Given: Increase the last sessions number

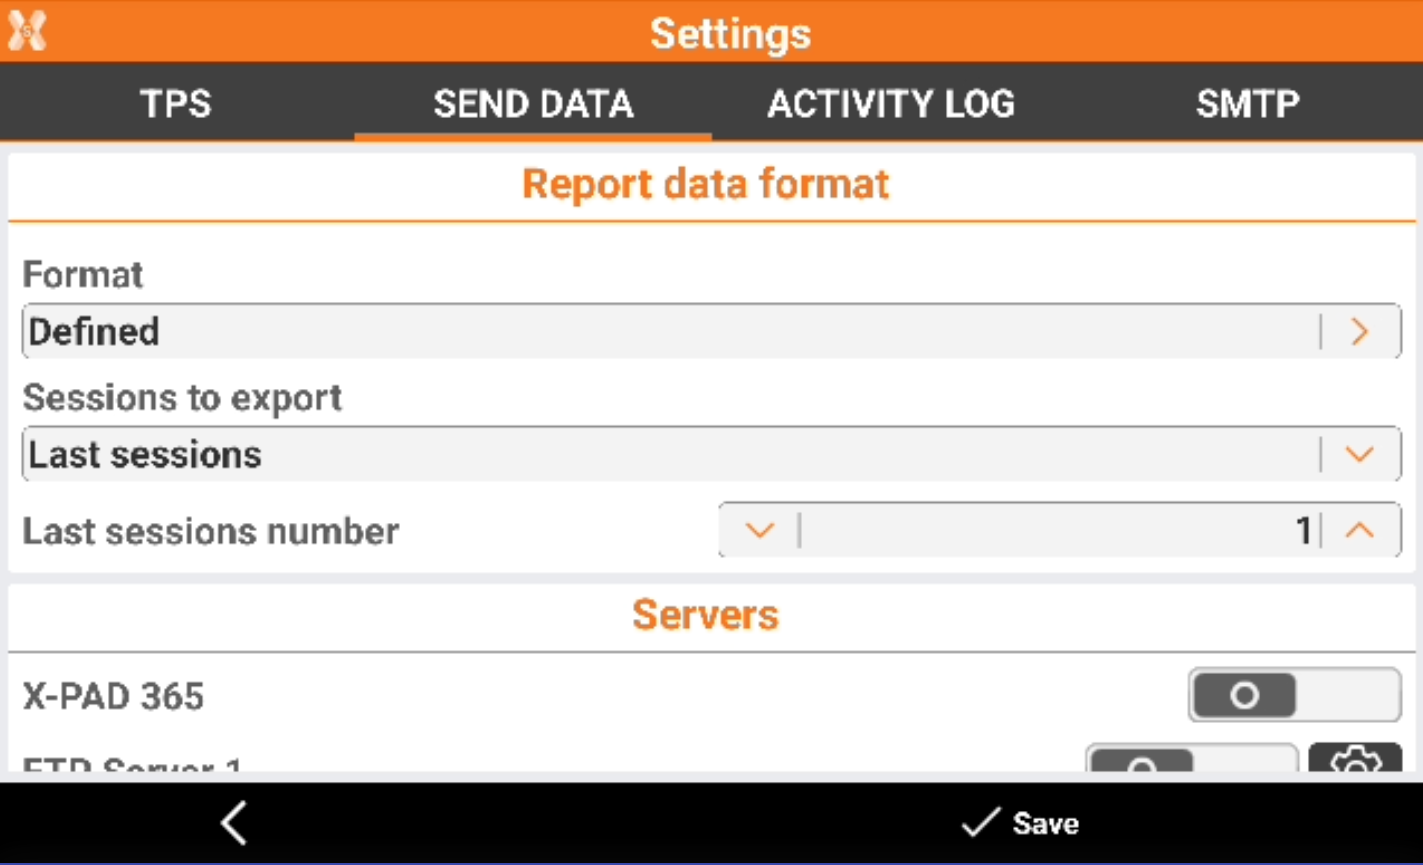Looking at the screenshot, I should pyautogui.click(x=1359, y=530).
